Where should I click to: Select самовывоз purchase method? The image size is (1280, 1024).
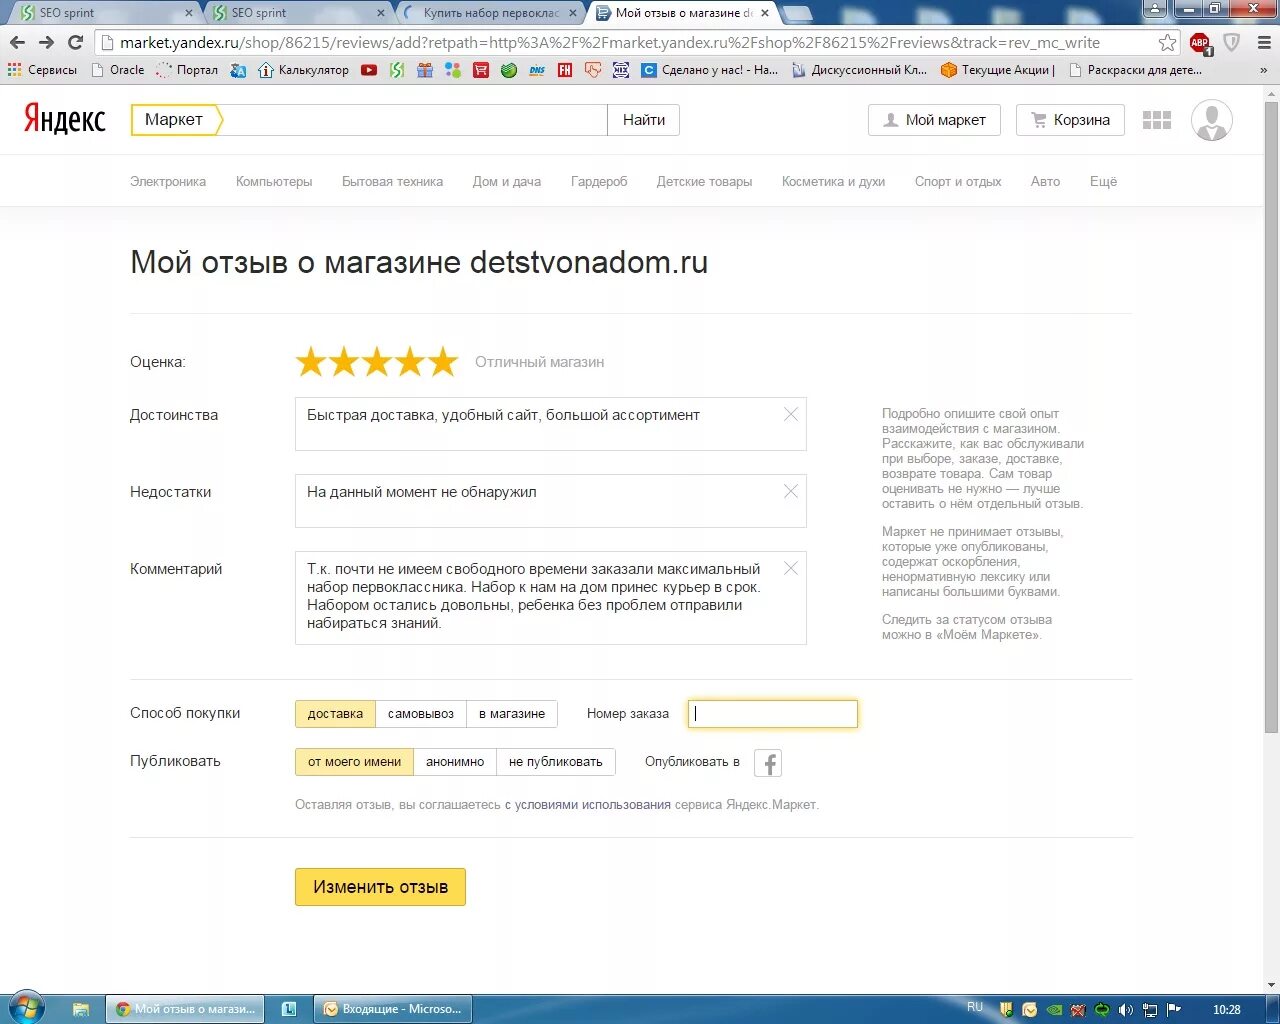[x=421, y=713]
